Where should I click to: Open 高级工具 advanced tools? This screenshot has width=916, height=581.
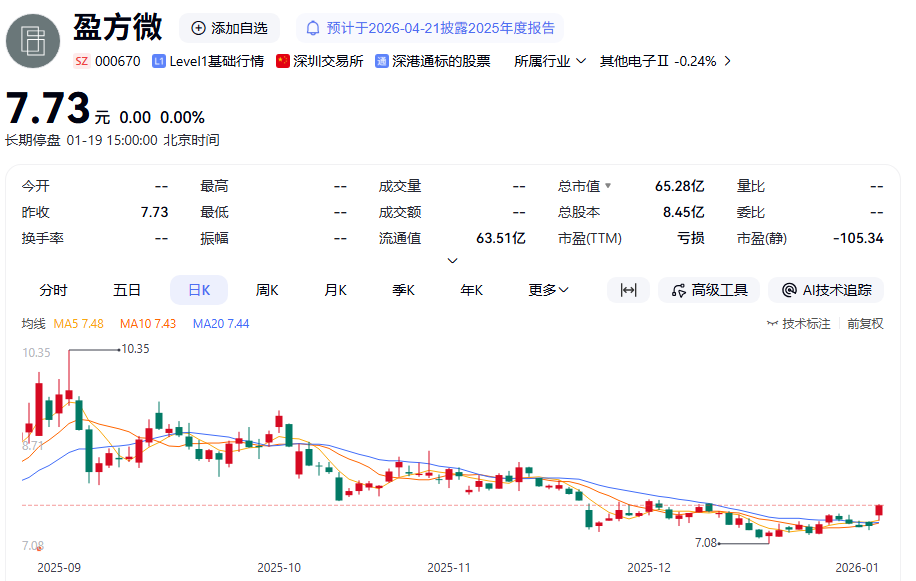(710, 290)
